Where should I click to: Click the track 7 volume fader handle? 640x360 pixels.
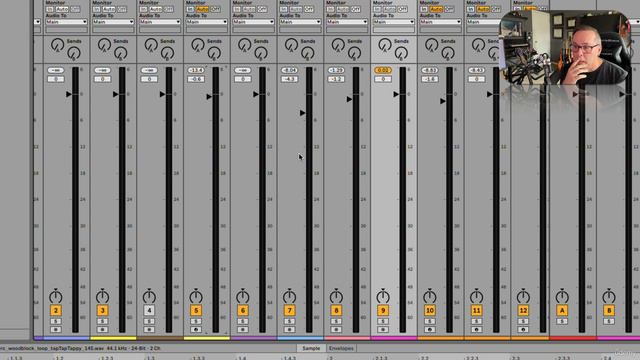[x=302, y=113]
